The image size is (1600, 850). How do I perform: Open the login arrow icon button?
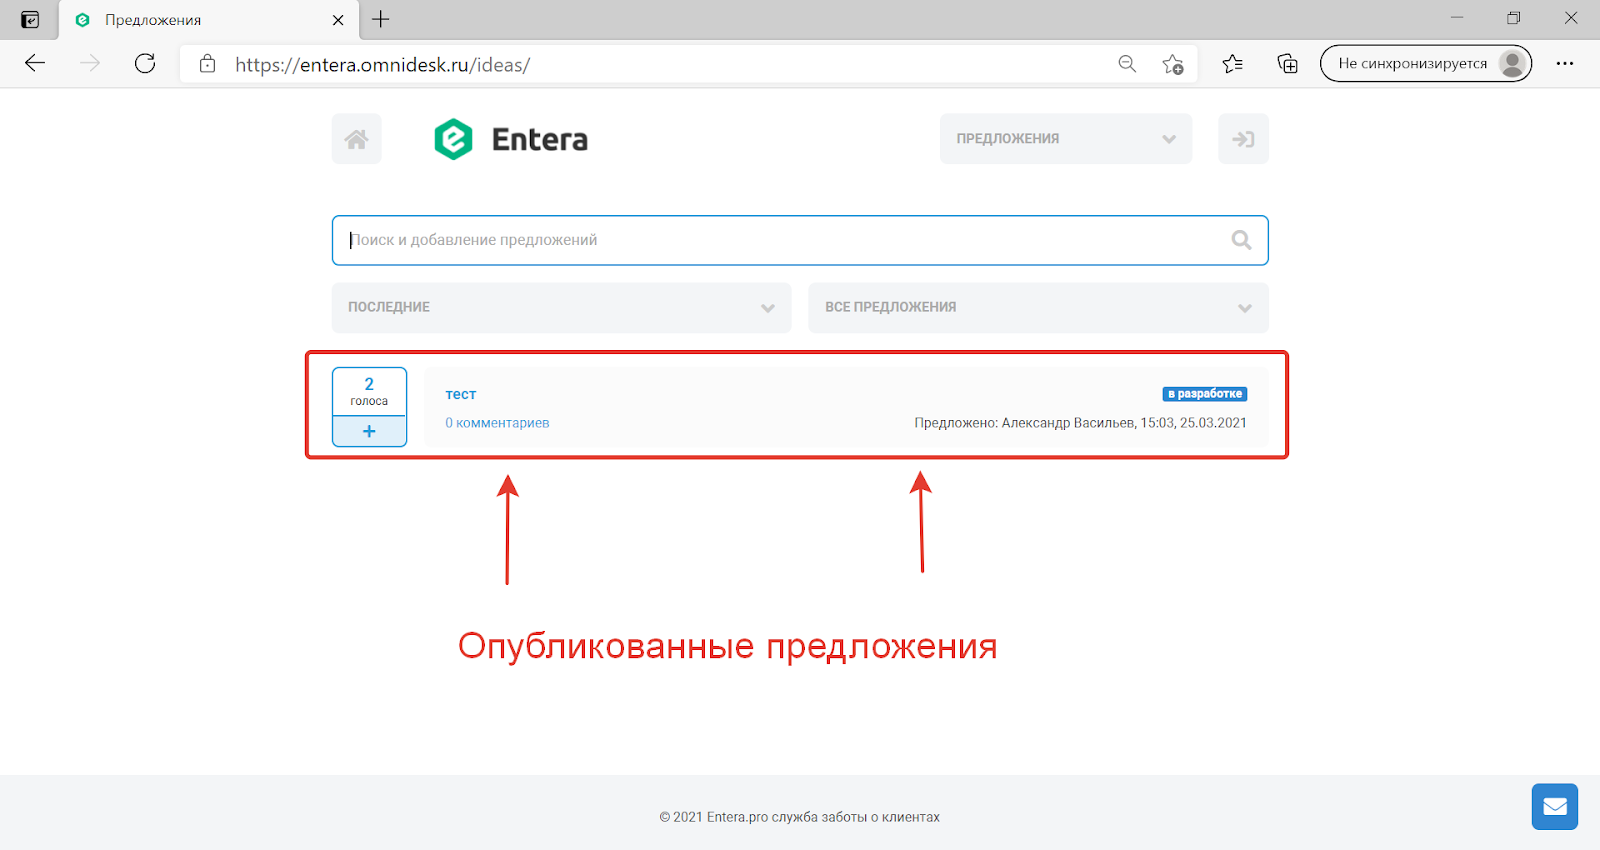(1243, 139)
